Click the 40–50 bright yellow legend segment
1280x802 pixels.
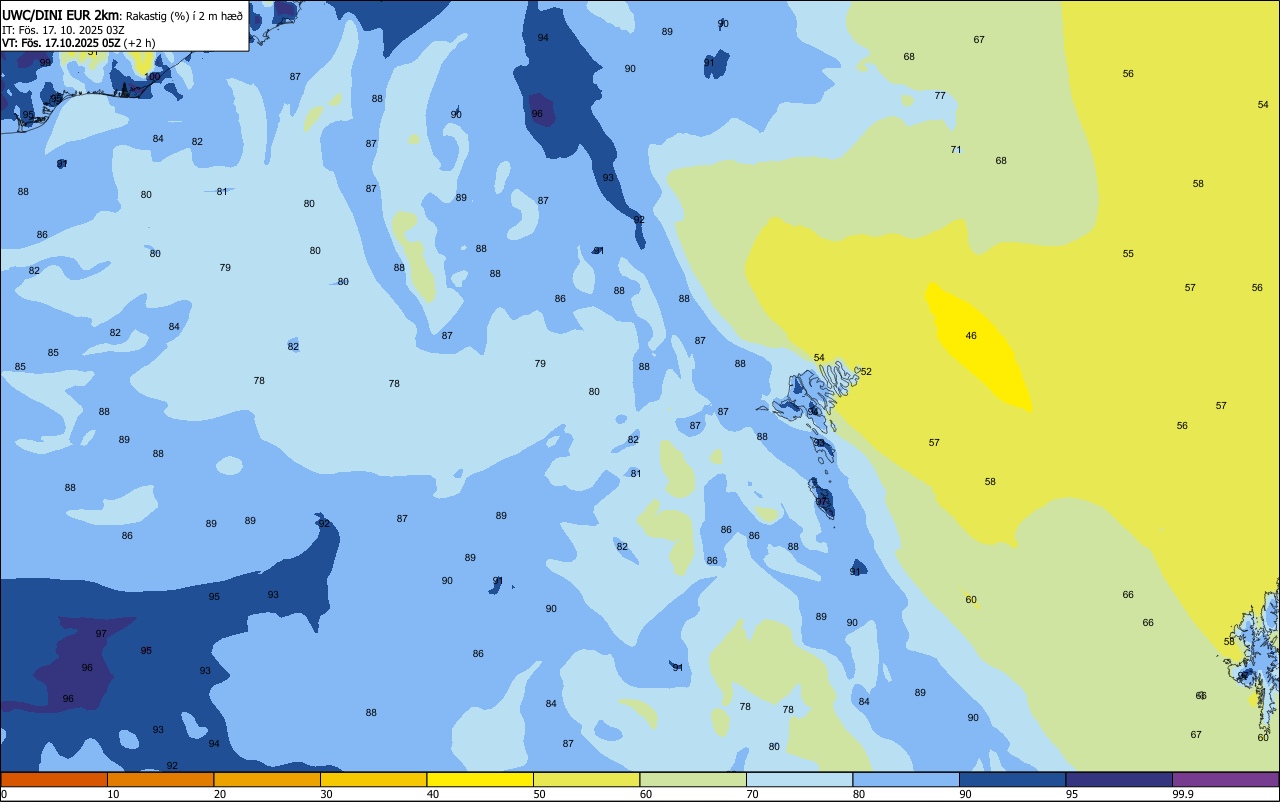pyautogui.click(x=480, y=779)
